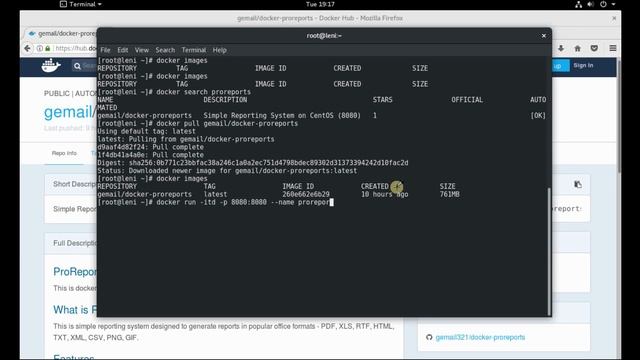This screenshot has width=640, height=360.
Task: Open the Firefox hamburger menu
Action: [x=613, y=48]
